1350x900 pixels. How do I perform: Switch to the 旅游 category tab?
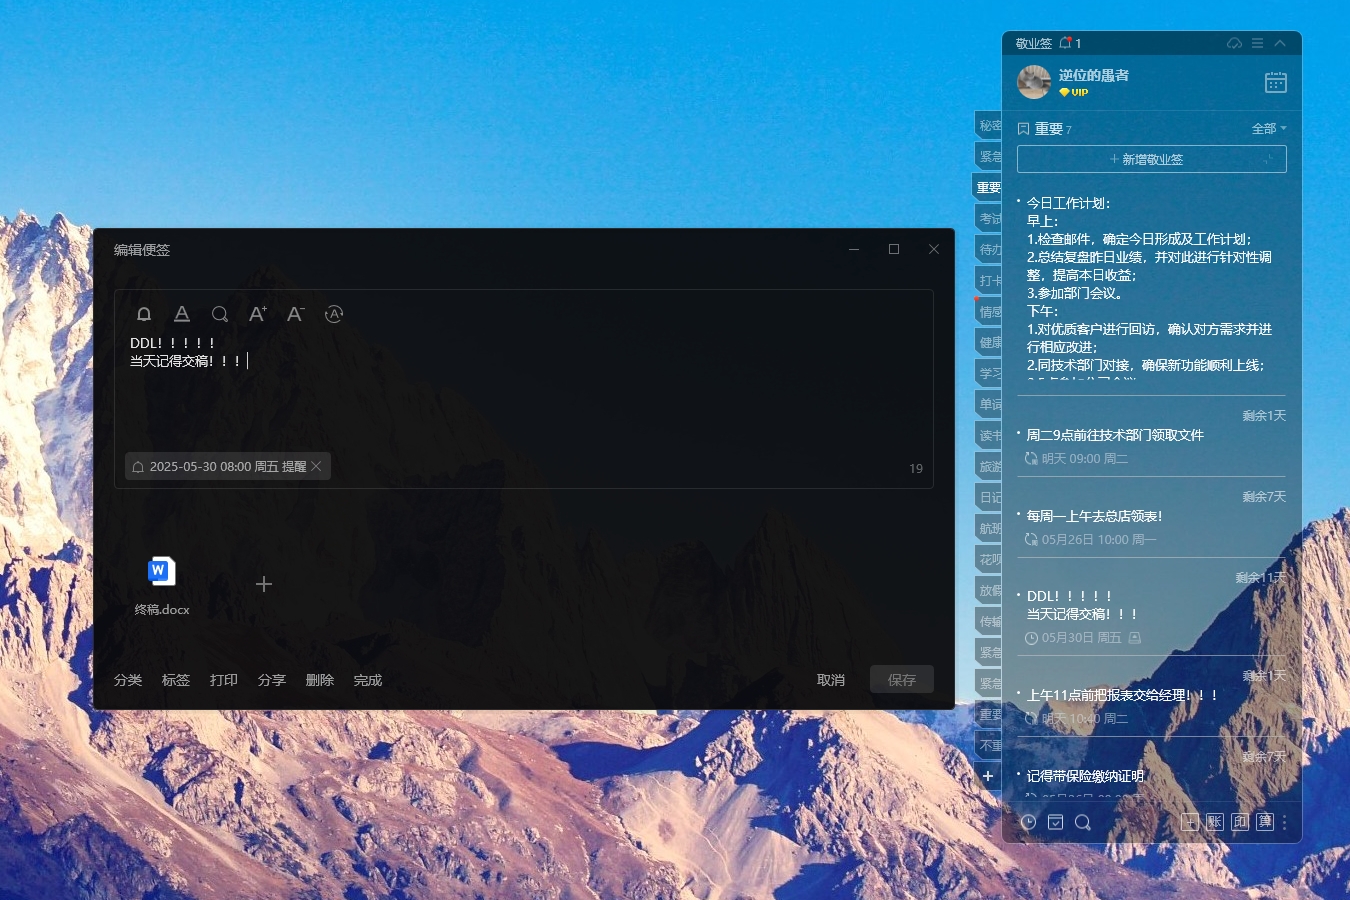[x=989, y=466]
